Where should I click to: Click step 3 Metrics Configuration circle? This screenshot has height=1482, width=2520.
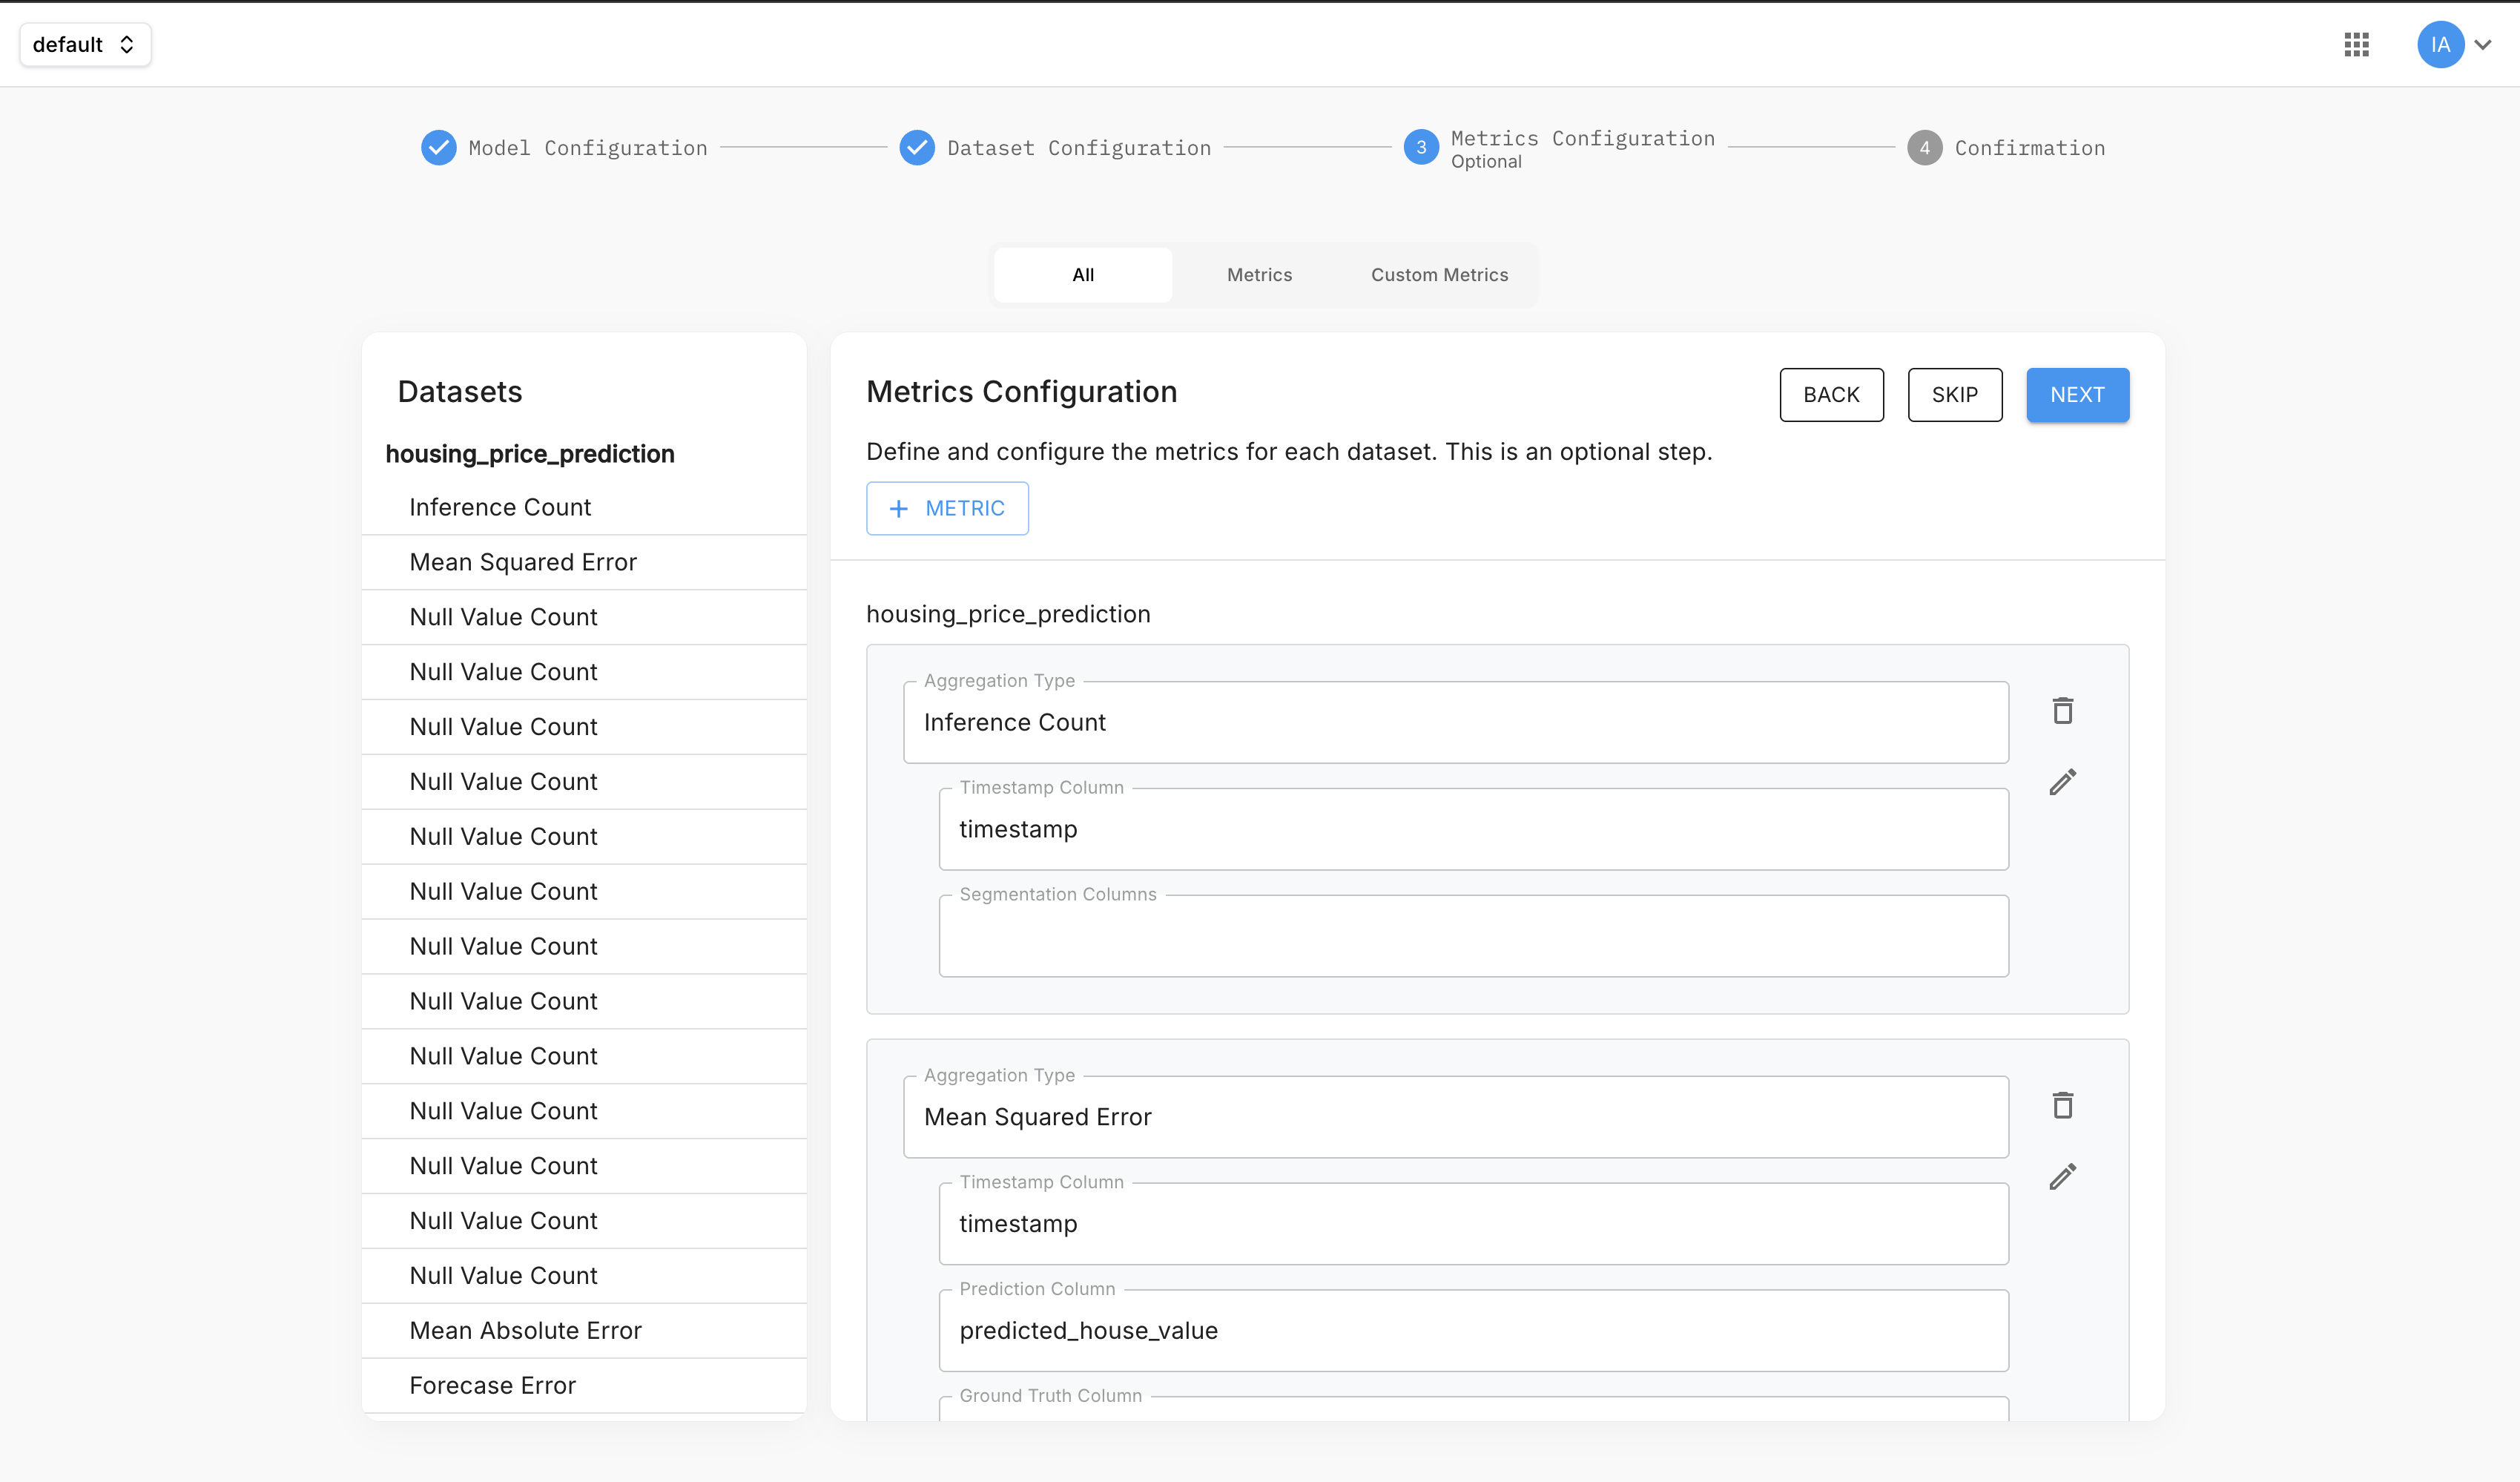(1420, 147)
